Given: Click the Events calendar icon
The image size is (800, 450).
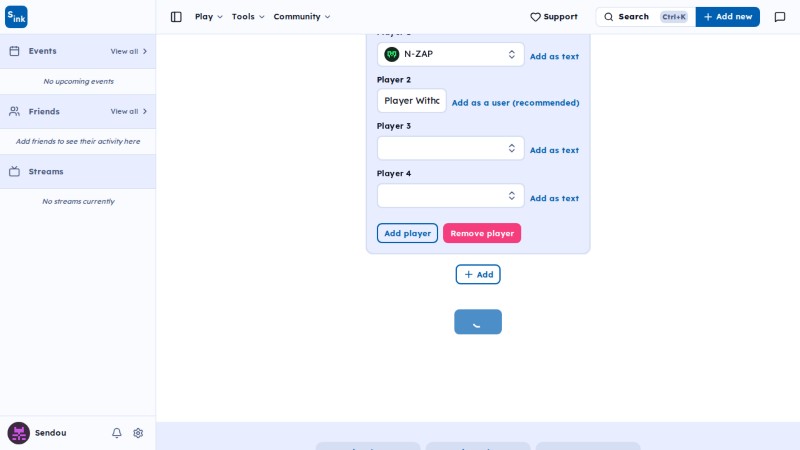Looking at the screenshot, I should coord(14,51).
